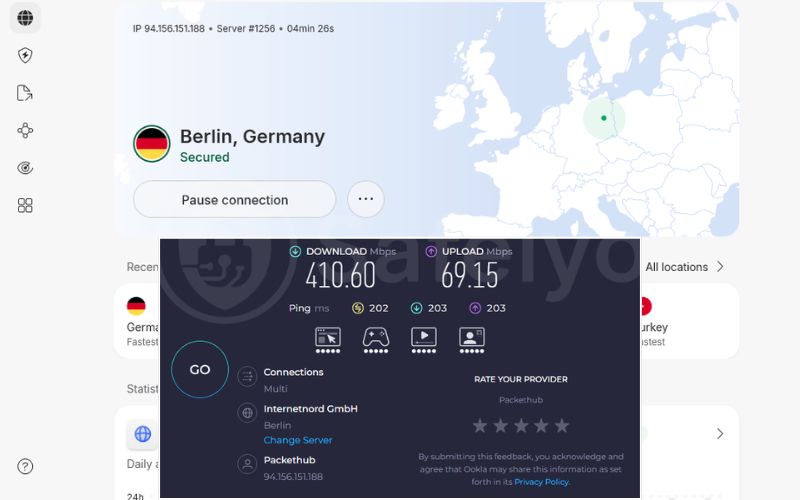This screenshot has width=800, height=500.
Task: Click the 94.156.151.188 address under Packethub
Action: pos(293,477)
